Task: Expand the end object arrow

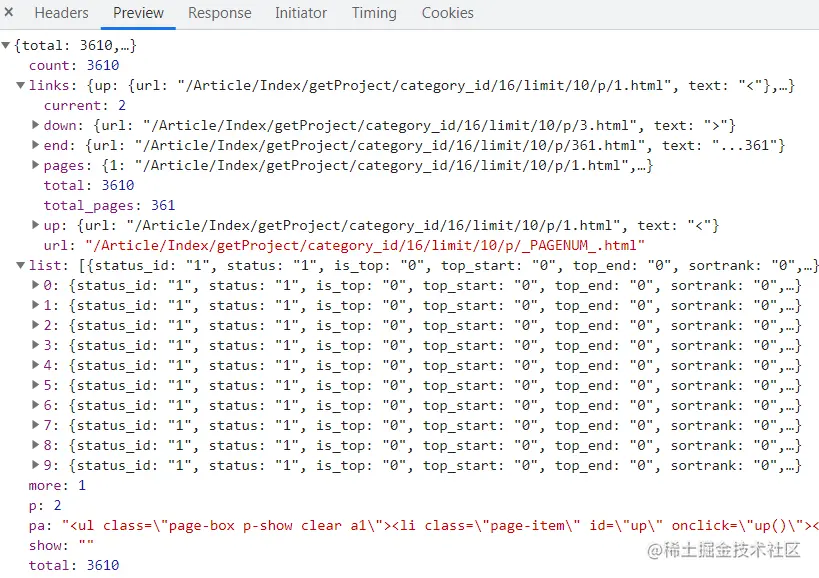Action: [x=36, y=145]
